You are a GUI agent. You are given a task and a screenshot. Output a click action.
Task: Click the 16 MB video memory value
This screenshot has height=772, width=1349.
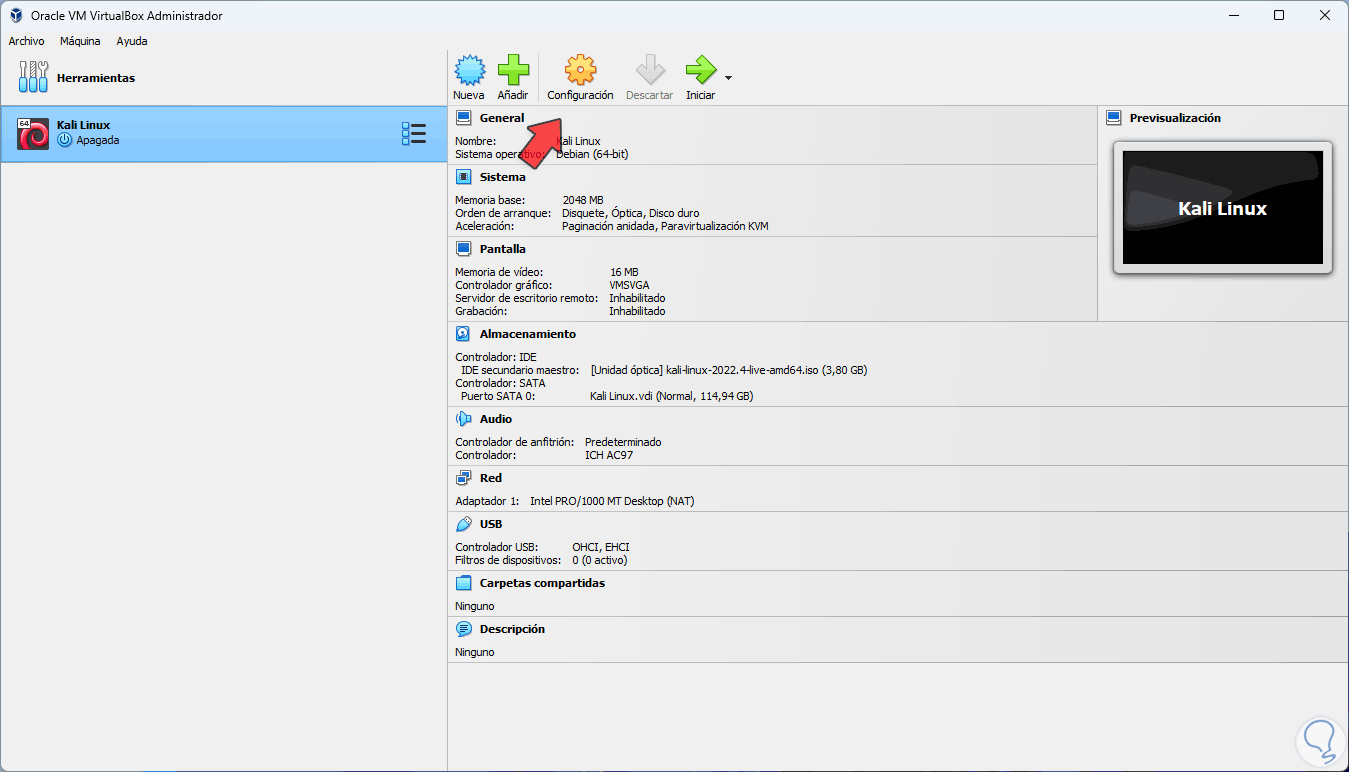click(624, 272)
